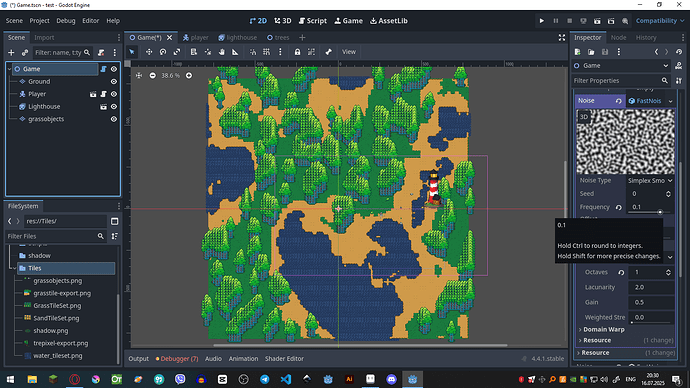Screen dimensions: 690x388
Task: Click the Add Child Node plus icon
Action: (x=11, y=53)
